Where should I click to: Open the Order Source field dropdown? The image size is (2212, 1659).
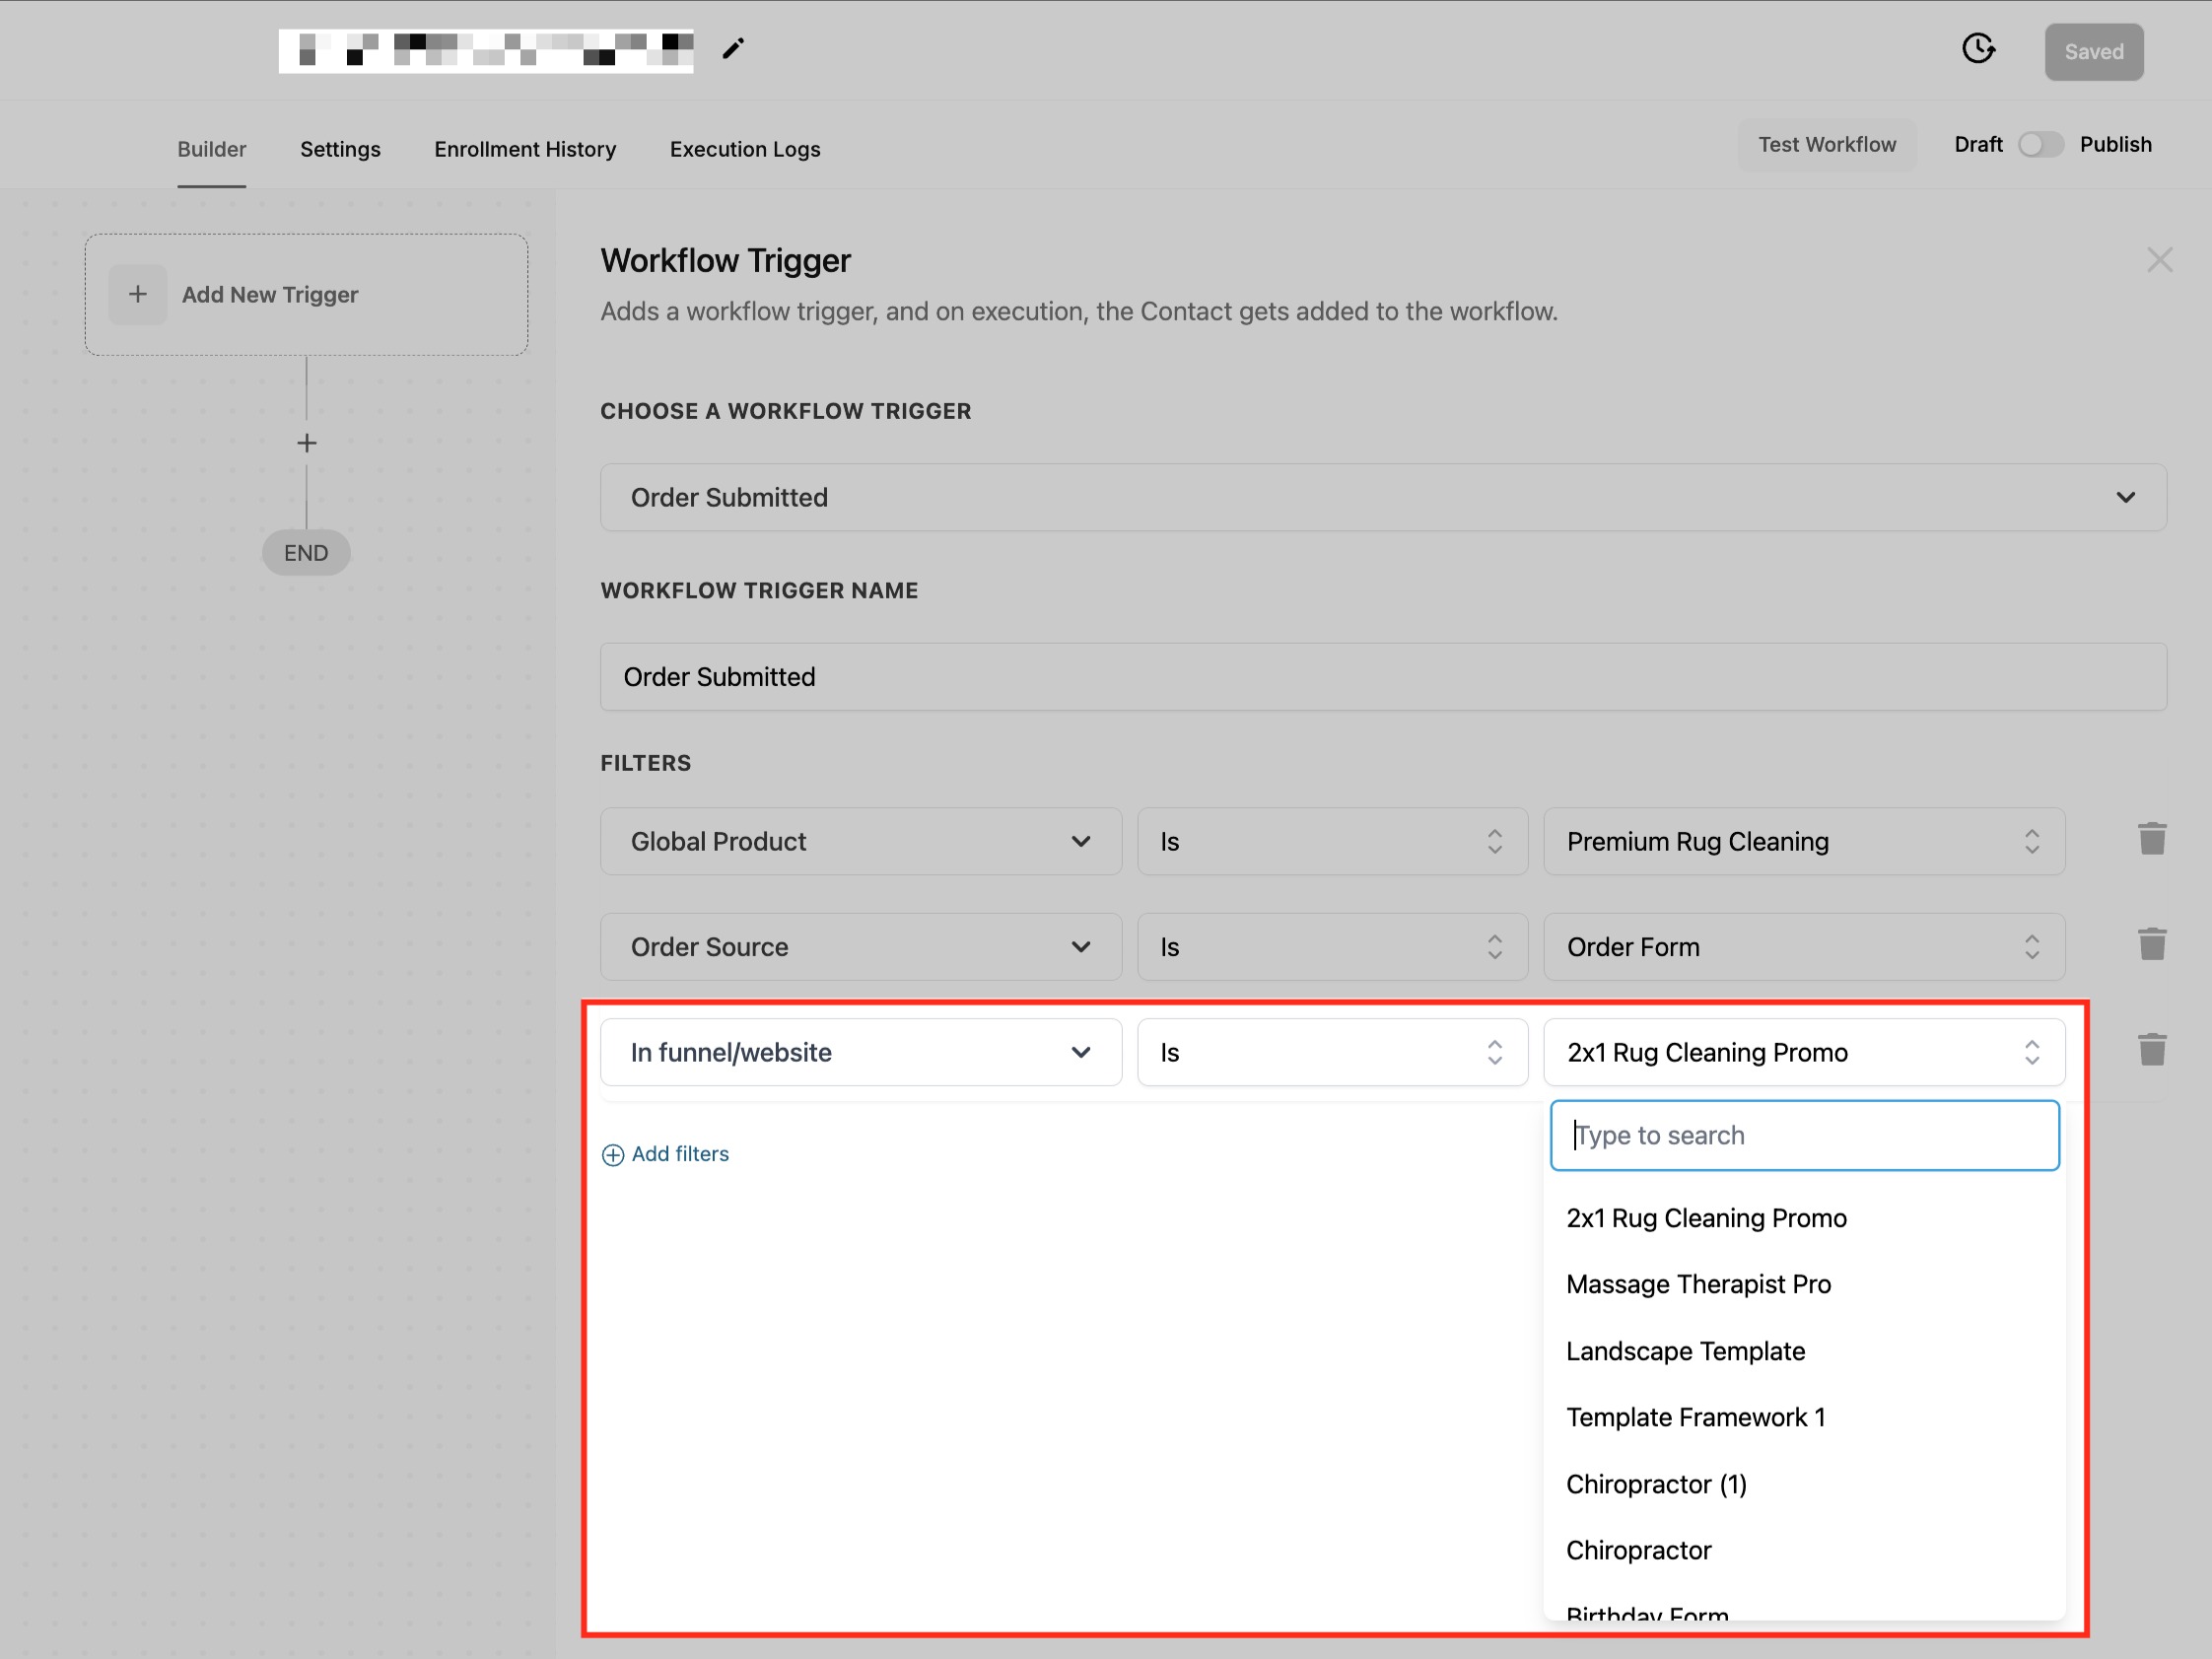point(860,946)
